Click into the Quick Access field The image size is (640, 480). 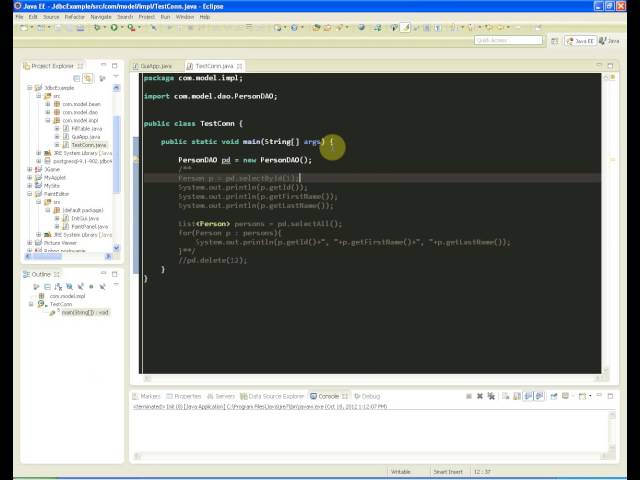click(x=508, y=40)
